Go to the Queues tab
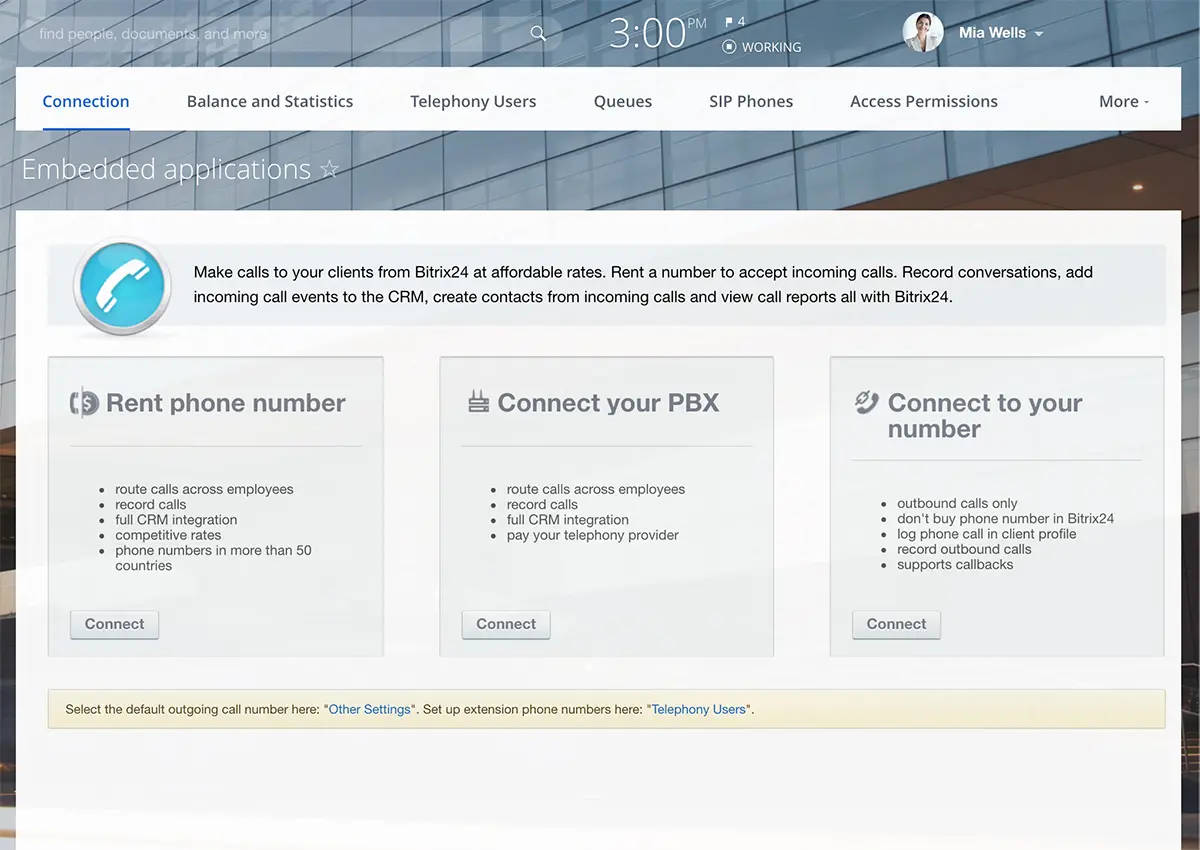Viewport: 1200px width, 850px height. pos(622,101)
